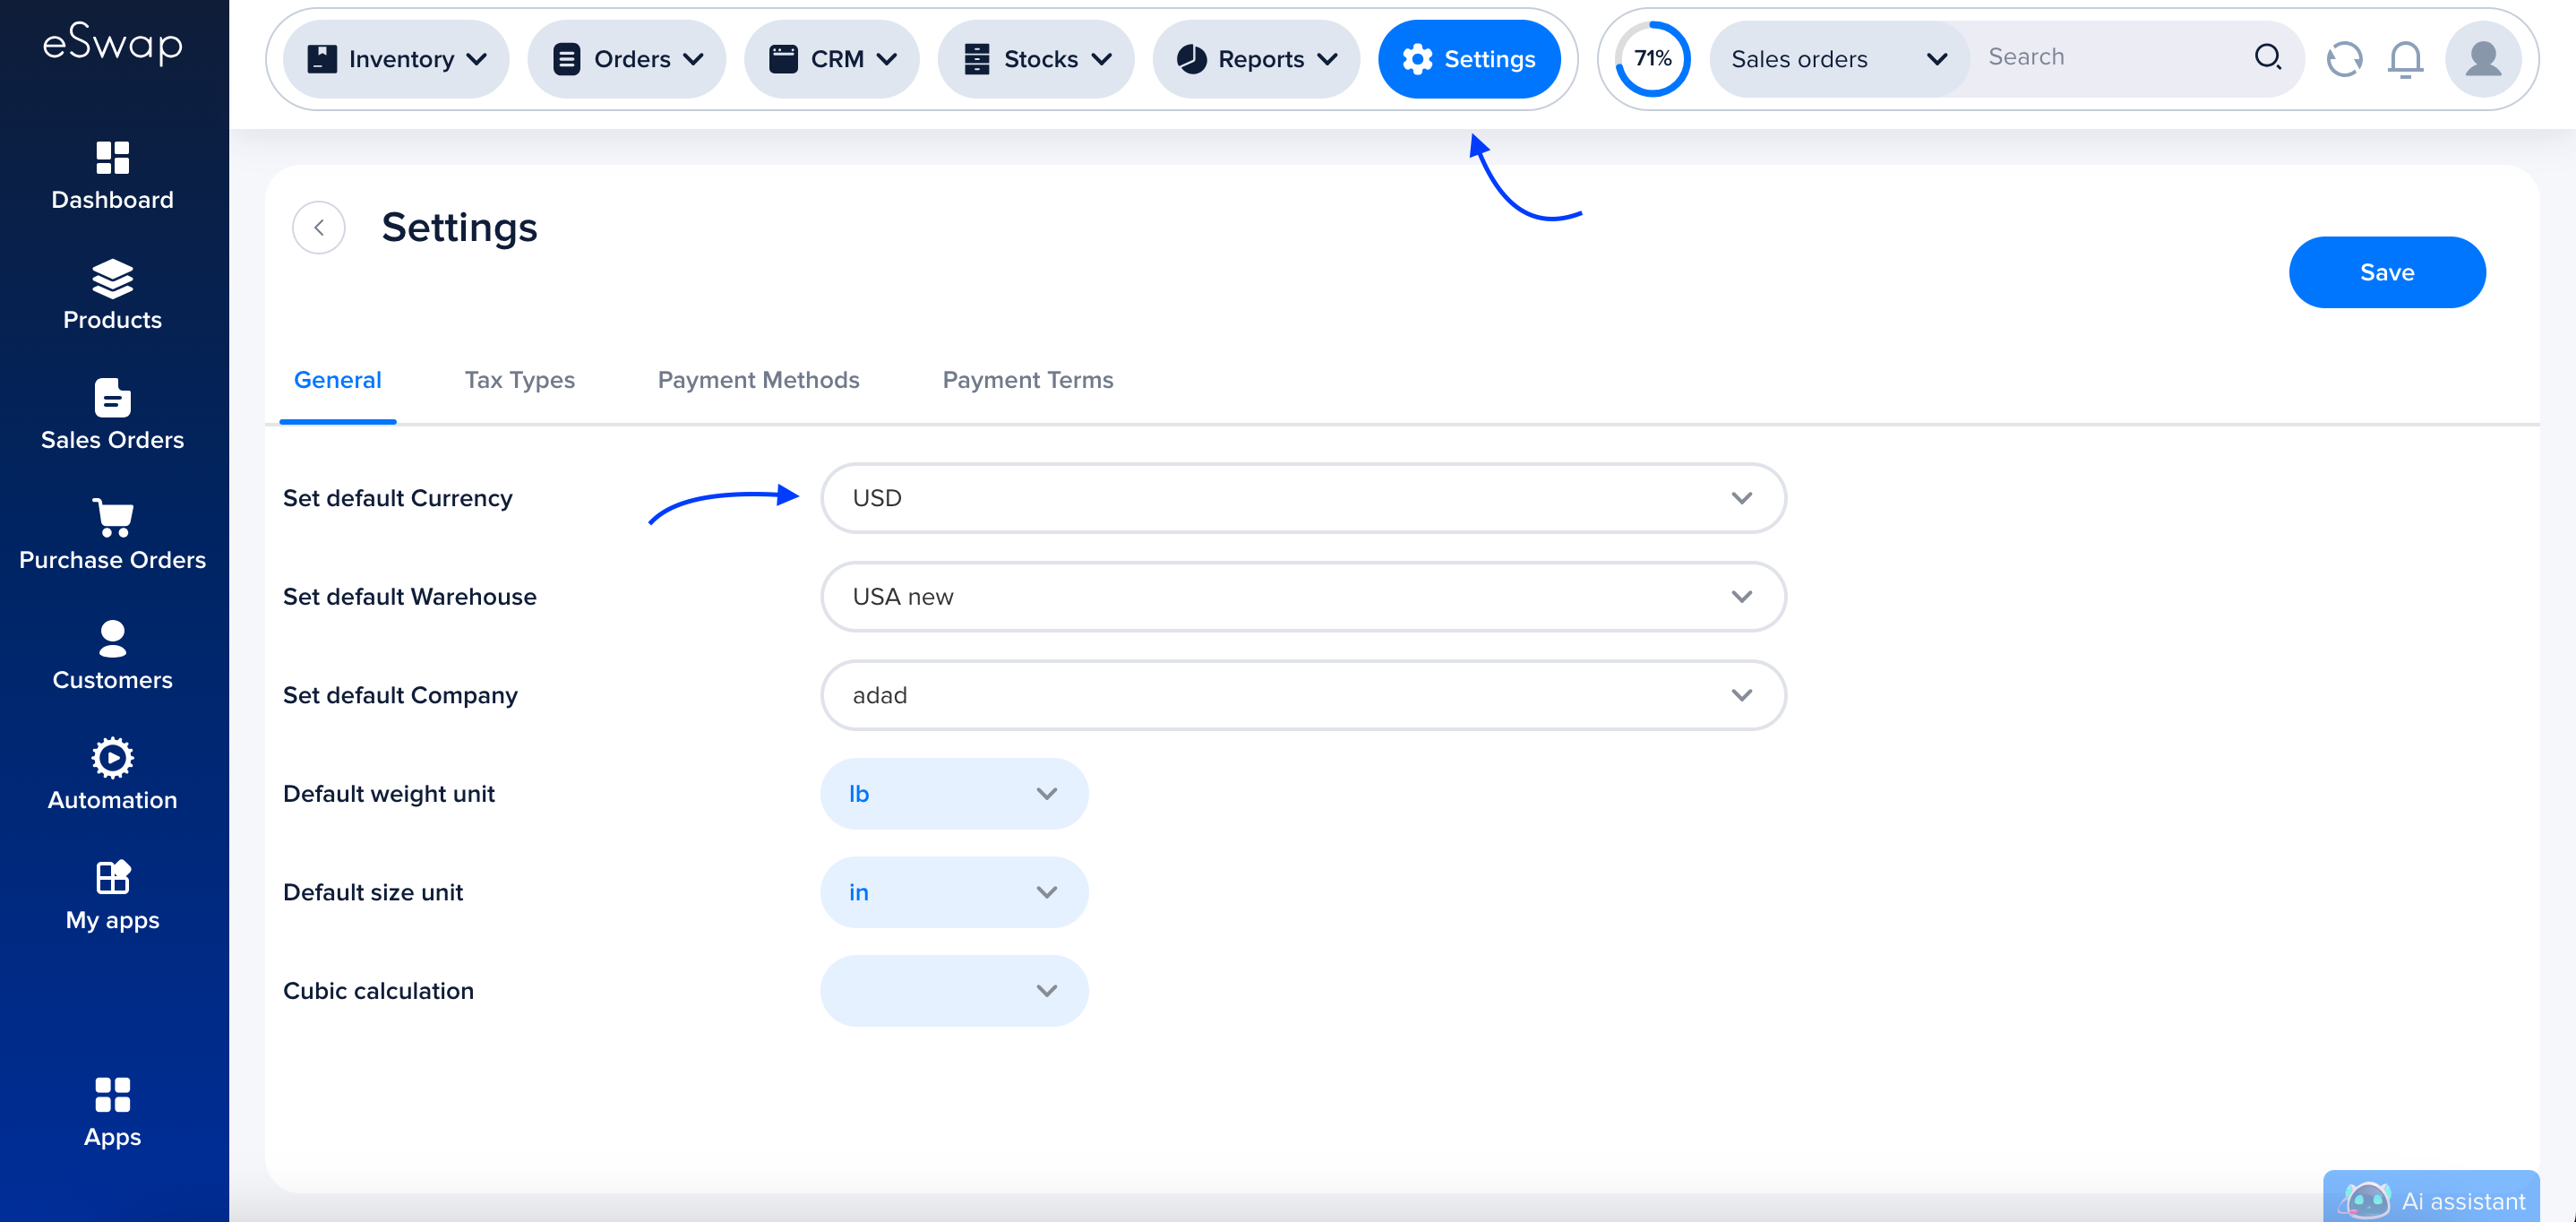Click the 'Default size unit' label

click(x=372, y=892)
